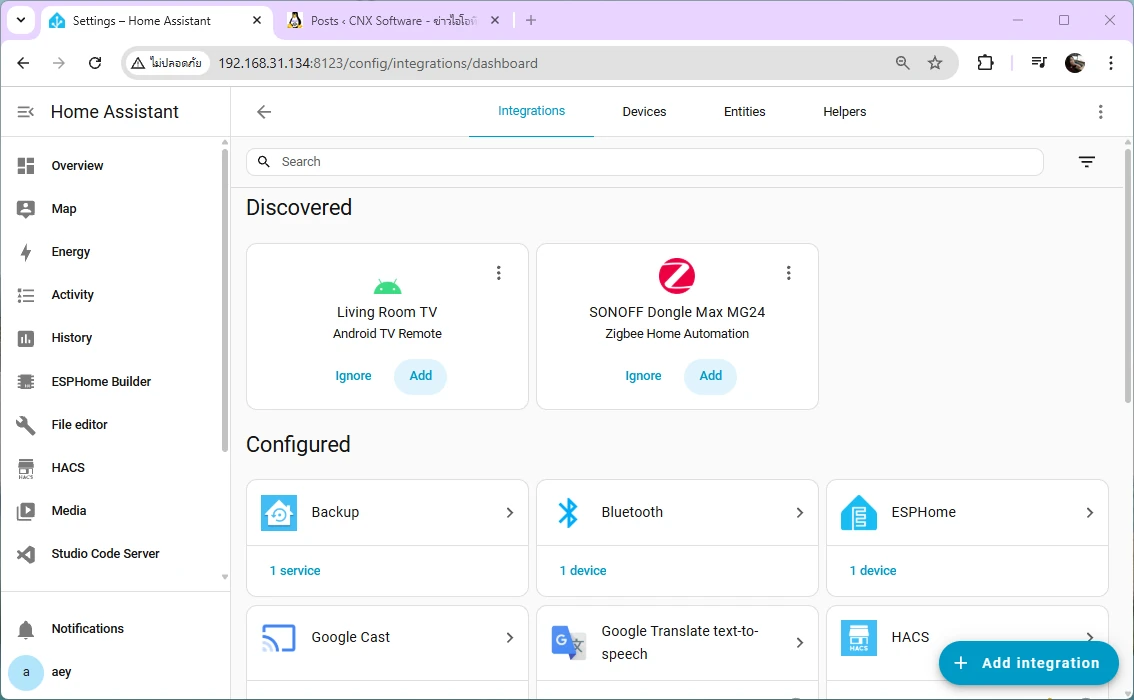Viewport: 1134px width, 700px height.
Task: Switch to the Devices tab
Action: pyautogui.click(x=644, y=112)
